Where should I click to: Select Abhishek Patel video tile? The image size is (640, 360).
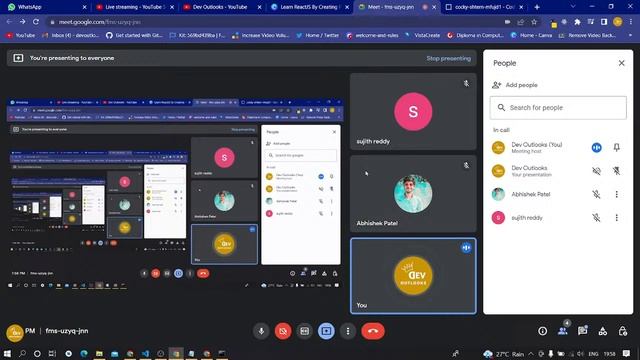coord(413,194)
